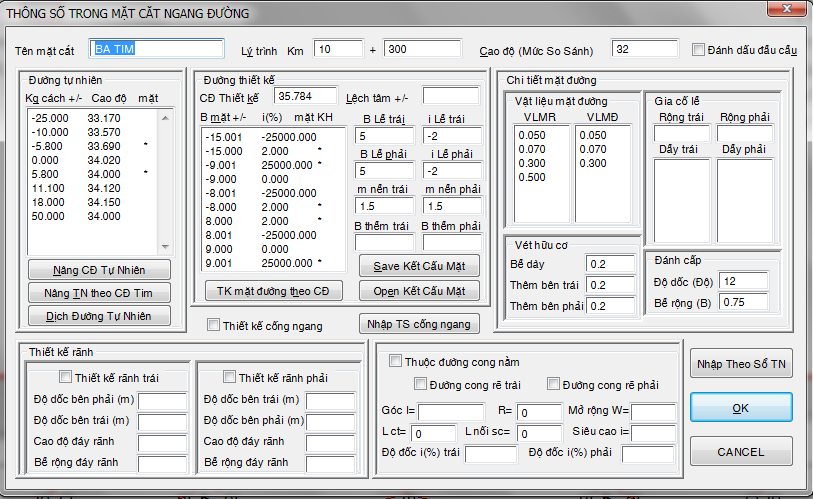Click the Độ dốc (Độ) field
This screenshot has height=499, width=813.
744,281
